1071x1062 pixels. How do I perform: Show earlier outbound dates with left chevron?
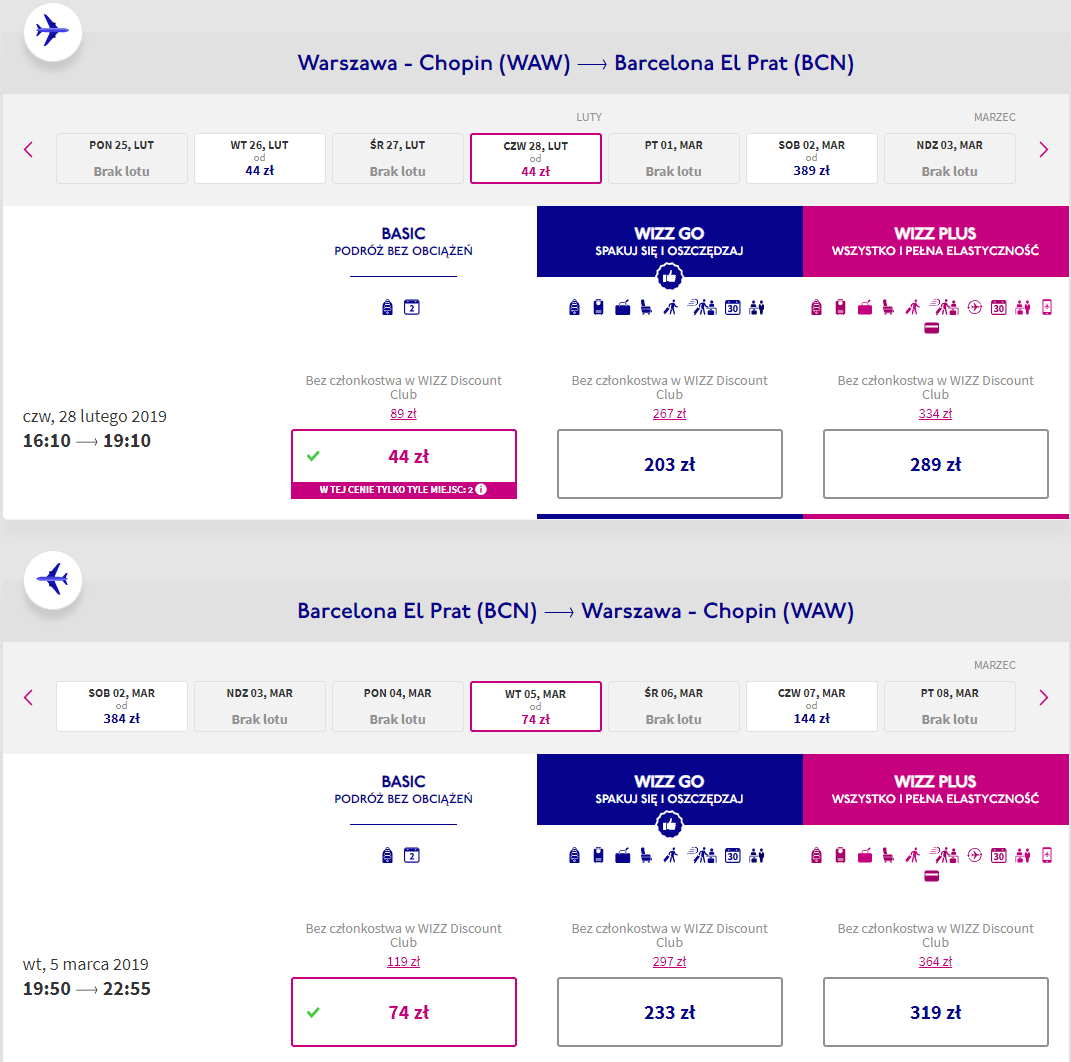[x=28, y=150]
